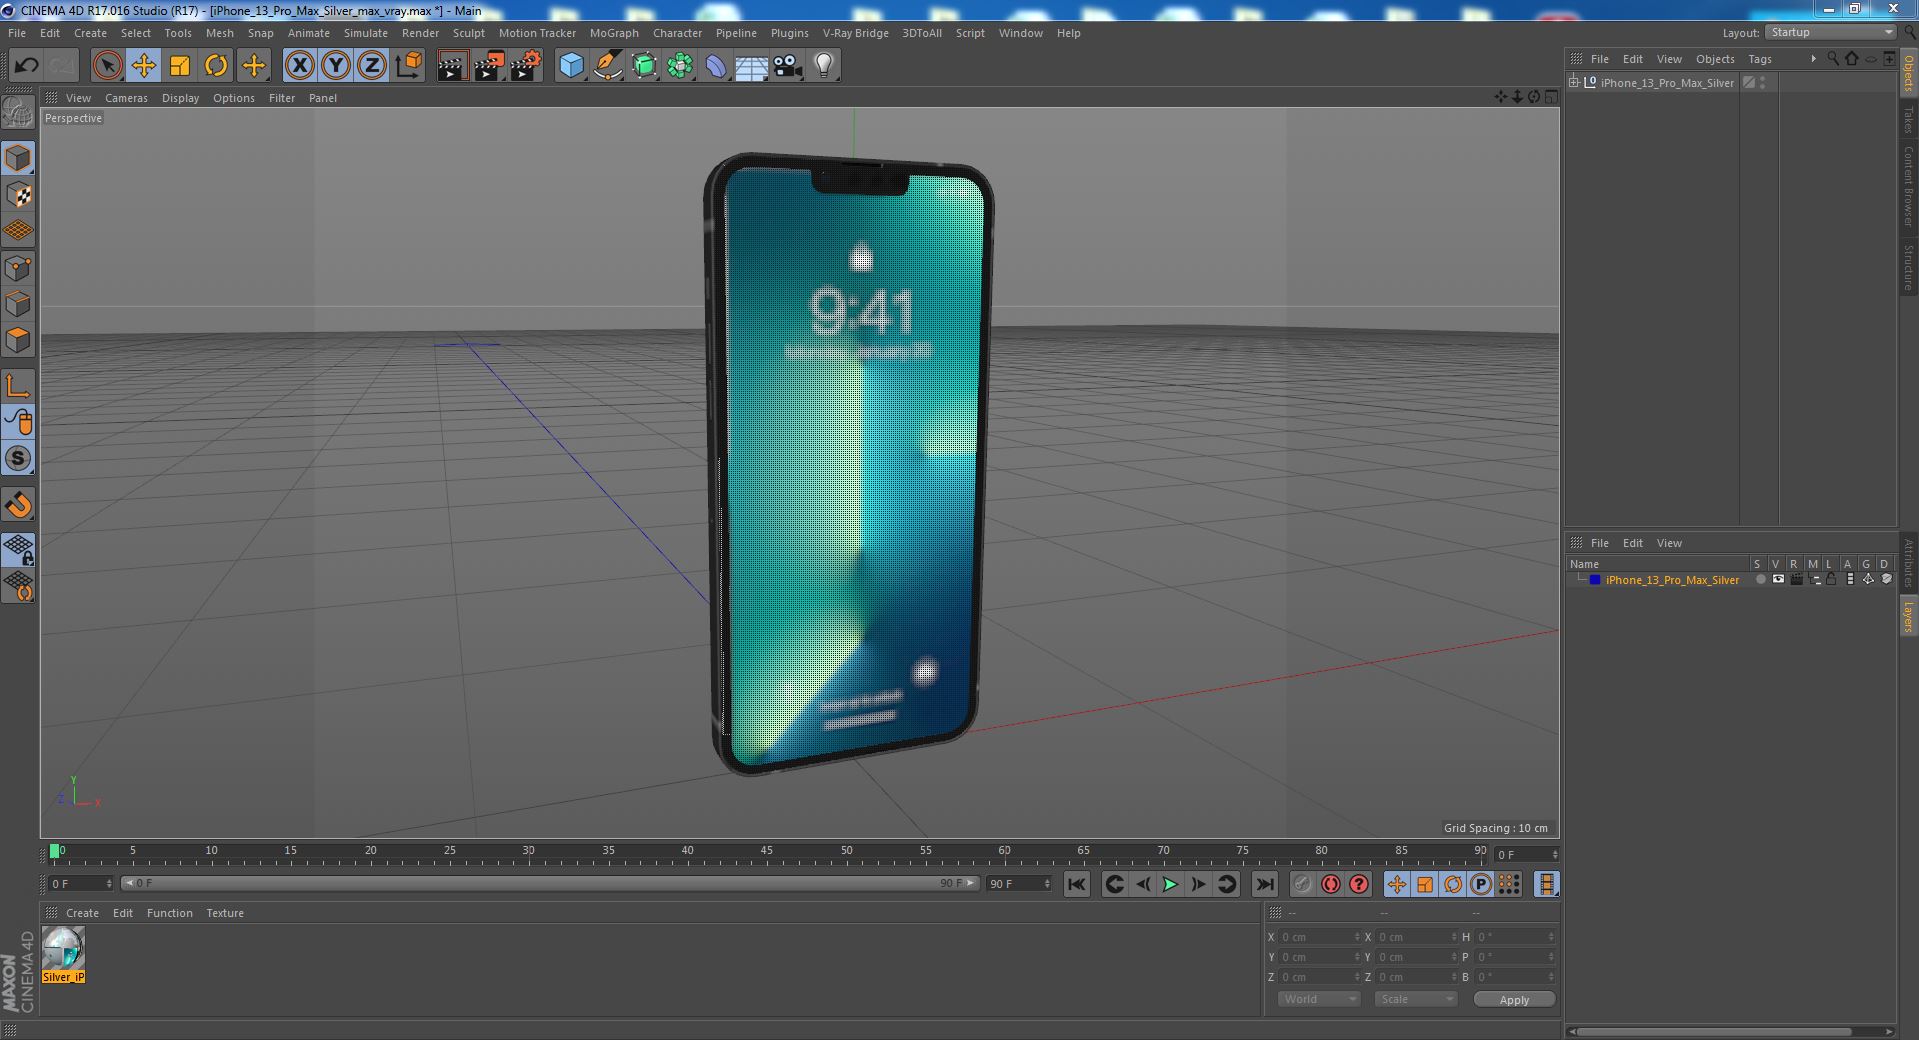This screenshot has height=1040, width=1919.
Task: Toggle Parameter keyframe P button
Action: tap(1481, 884)
